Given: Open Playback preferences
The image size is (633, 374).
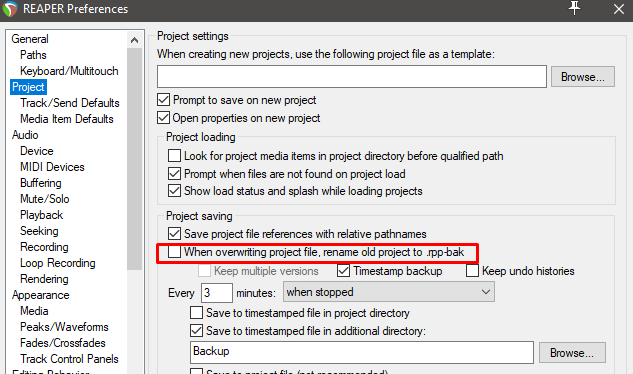Looking at the screenshot, I should tap(42, 215).
